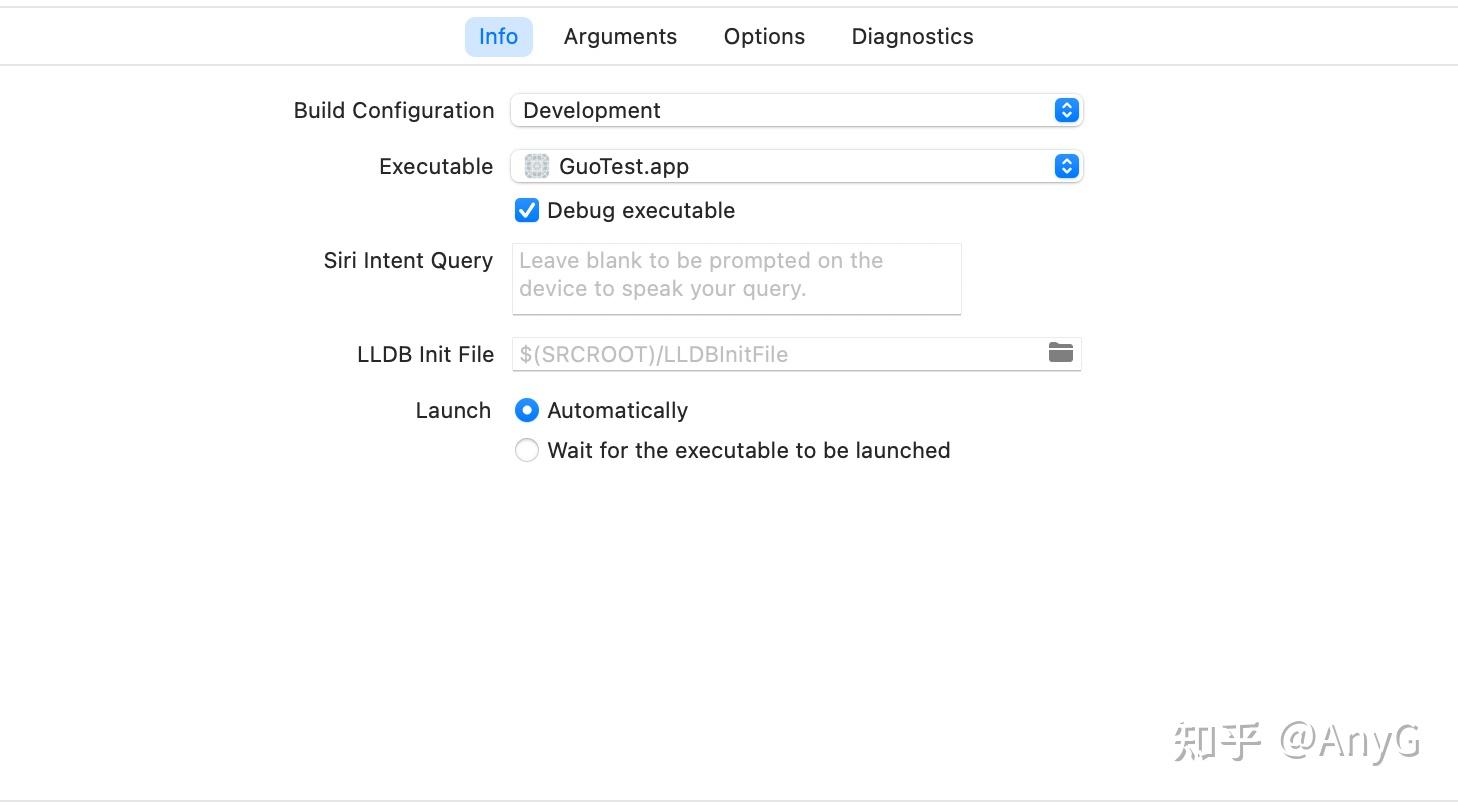The image size is (1458, 806).
Task: Click the blue arrows on Executable popup
Action: click(1066, 167)
